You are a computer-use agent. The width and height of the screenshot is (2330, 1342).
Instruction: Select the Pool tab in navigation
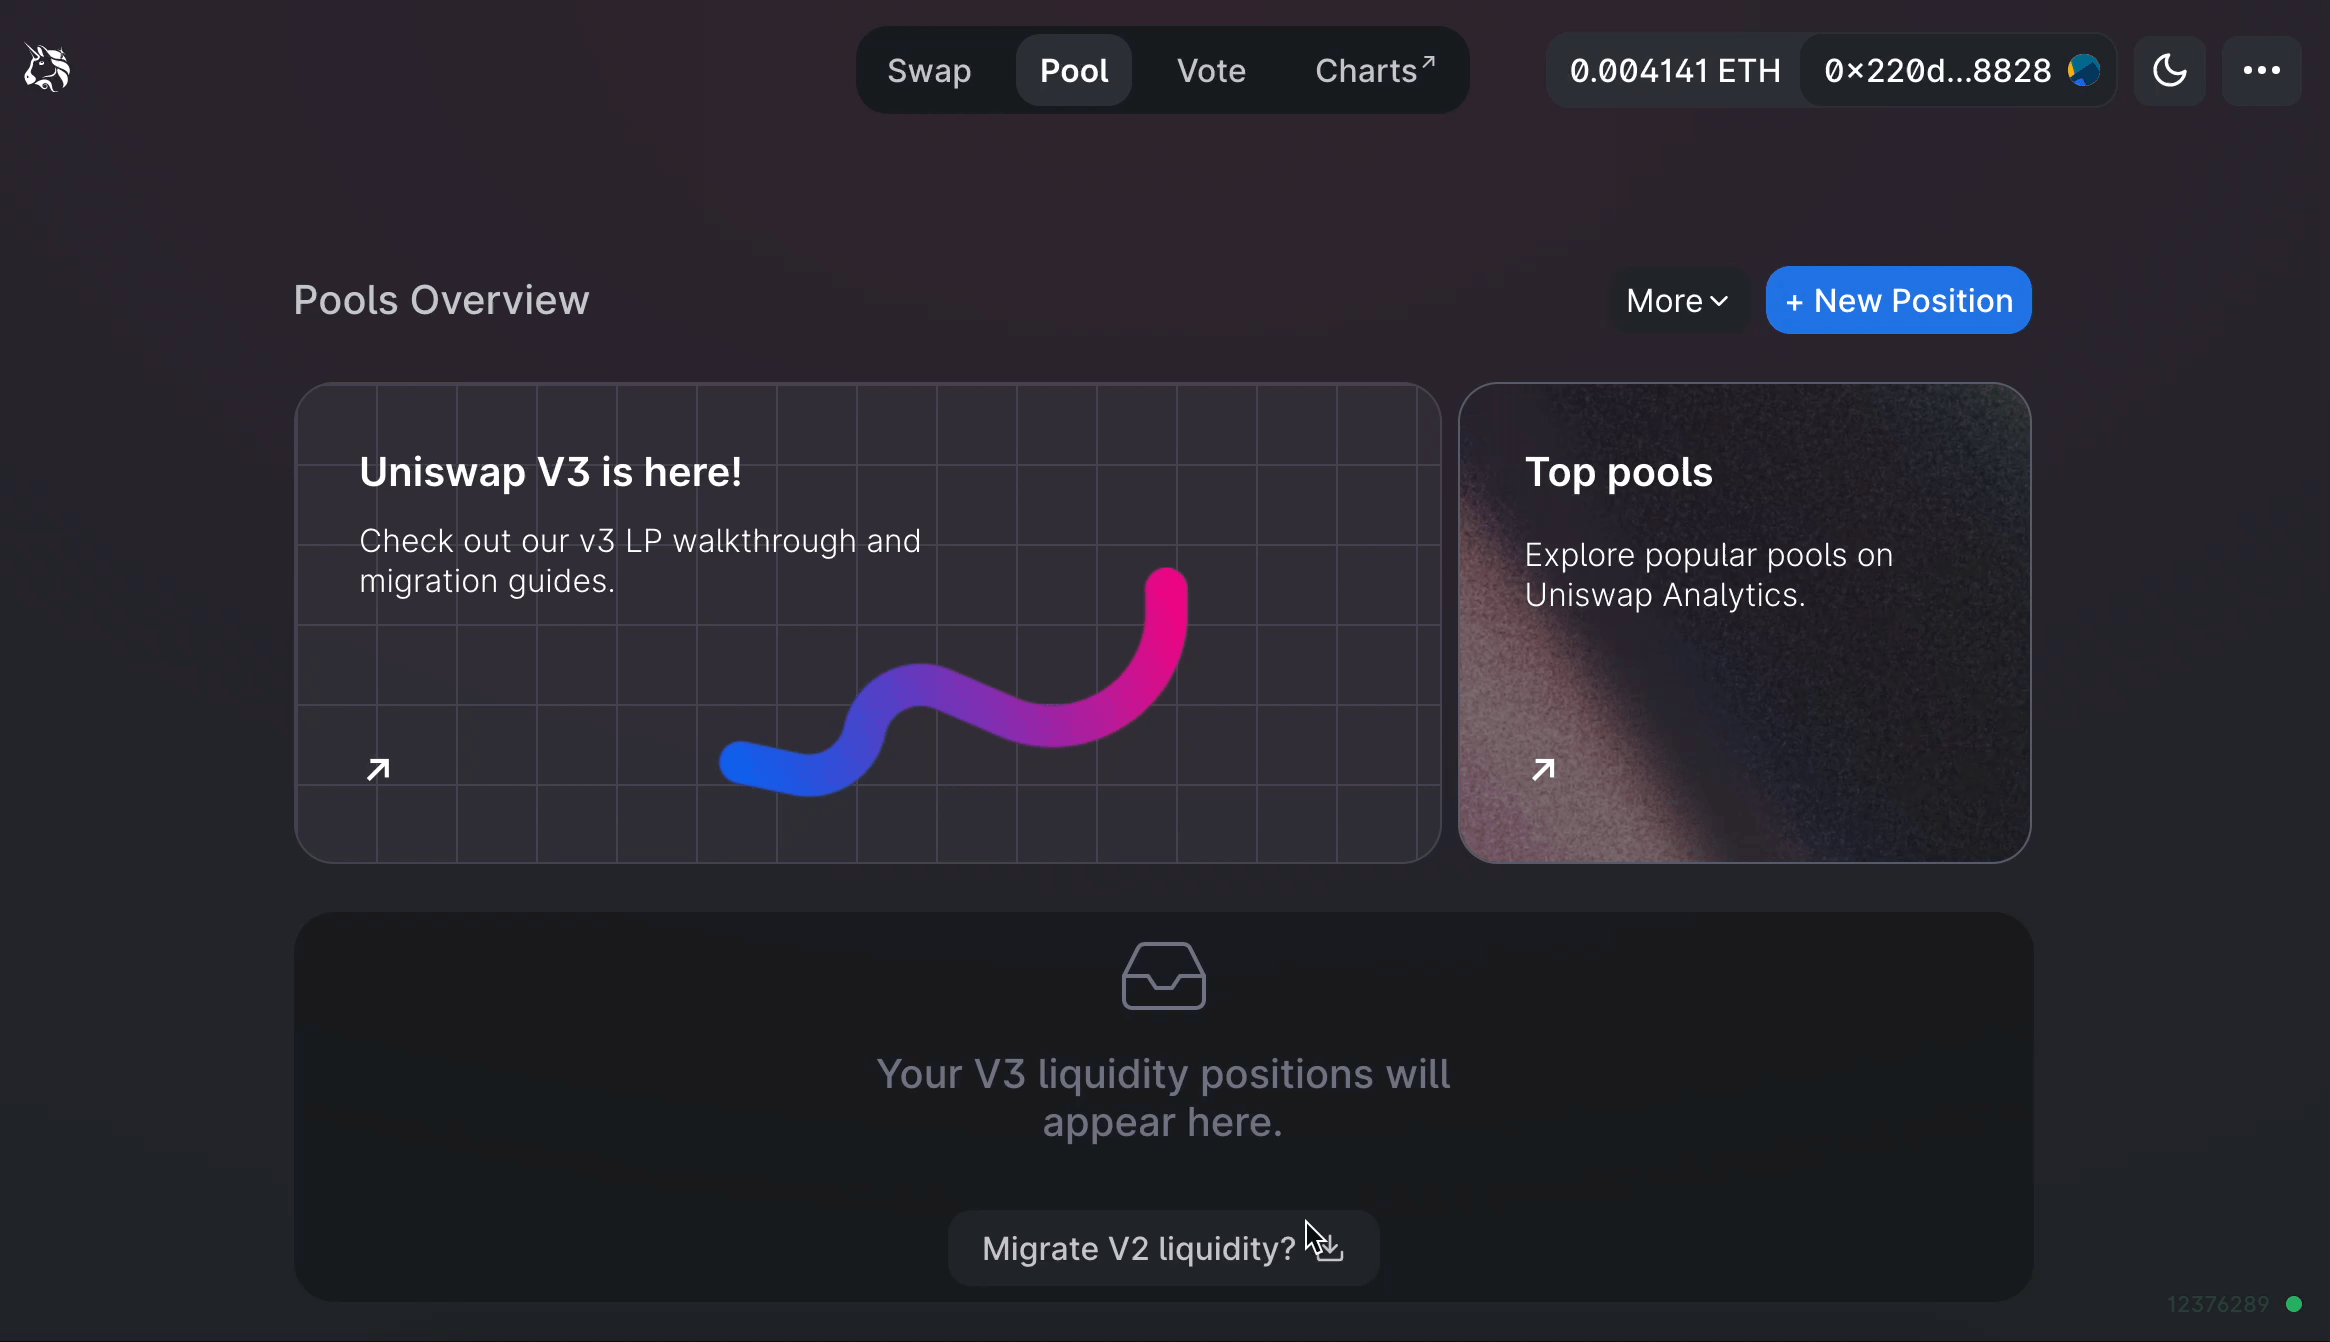[1074, 70]
